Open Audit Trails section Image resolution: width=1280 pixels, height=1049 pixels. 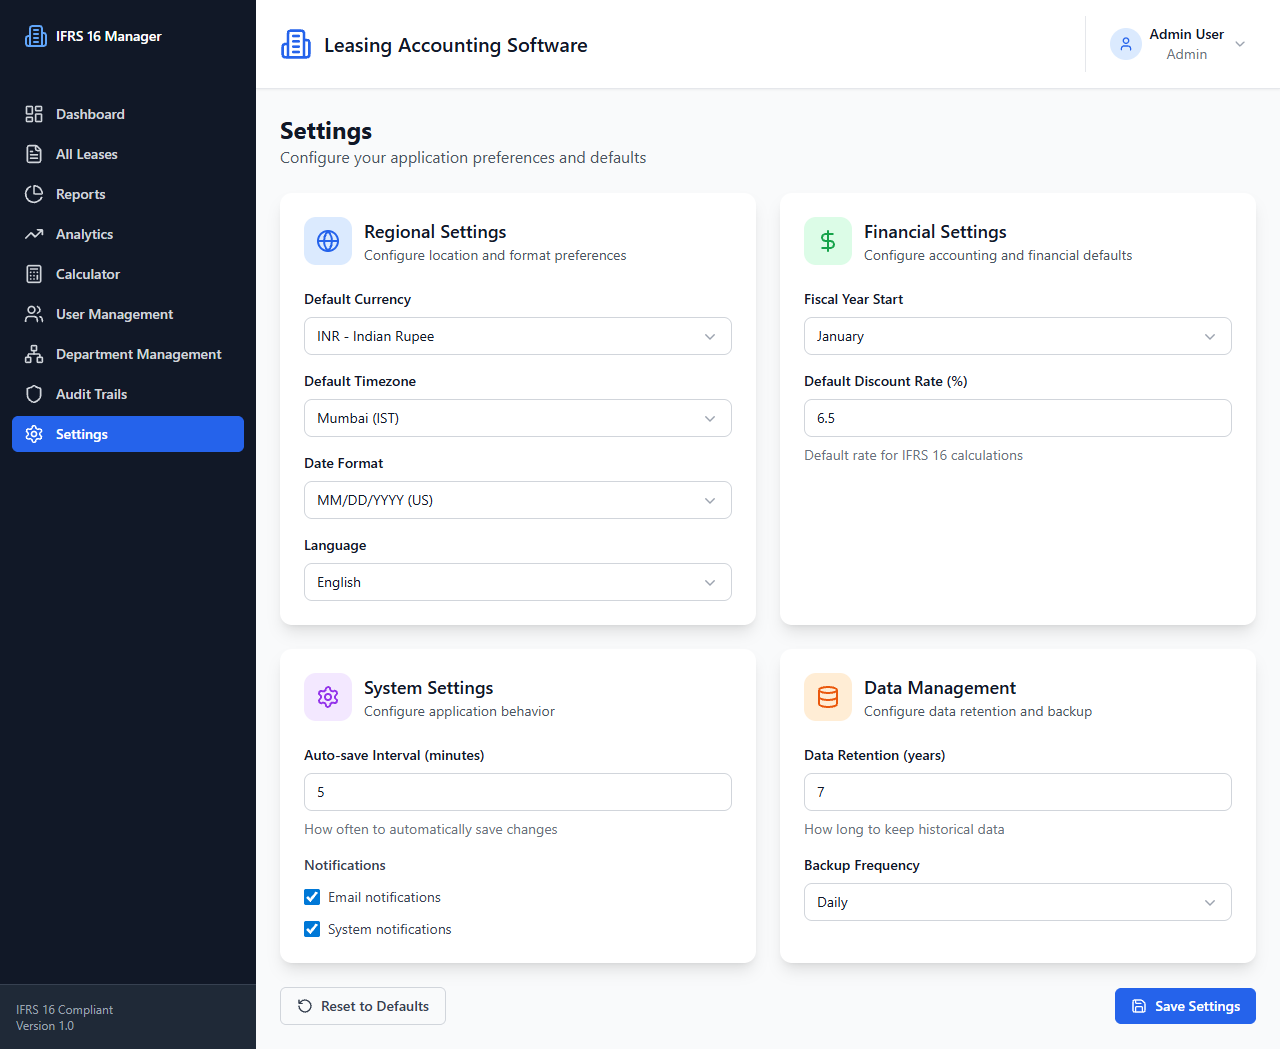pyautogui.click(x=128, y=394)
